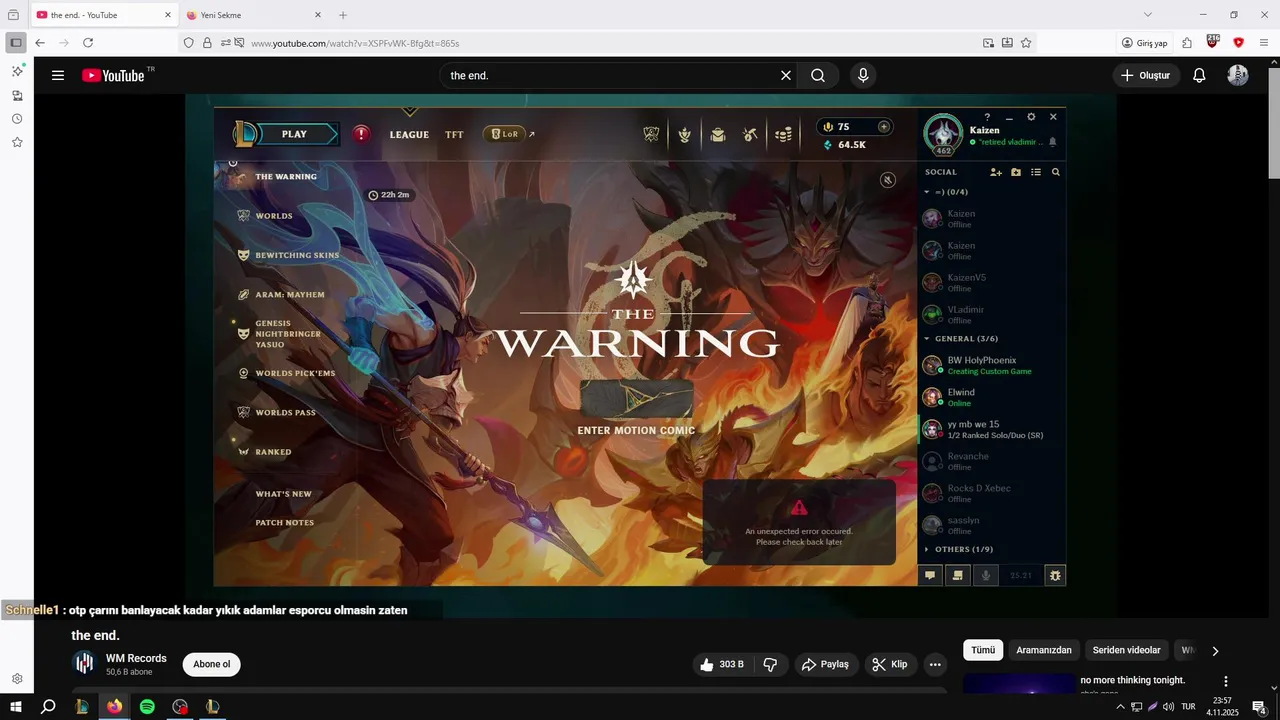Click the YouTube URL address bar
1280x720 pixels.
coord(610,43)
